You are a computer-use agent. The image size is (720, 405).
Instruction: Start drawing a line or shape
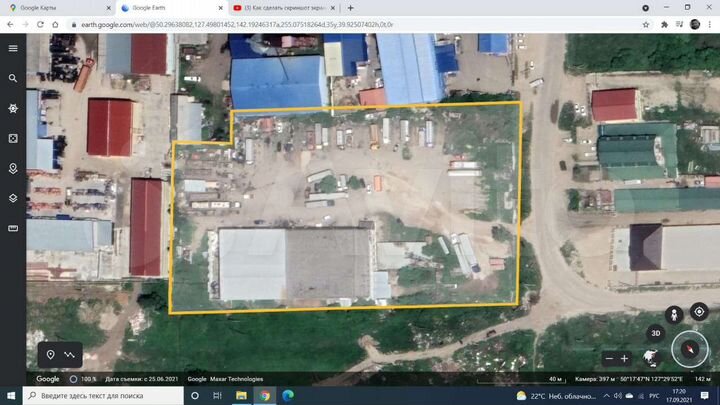(x=70, y=354)
